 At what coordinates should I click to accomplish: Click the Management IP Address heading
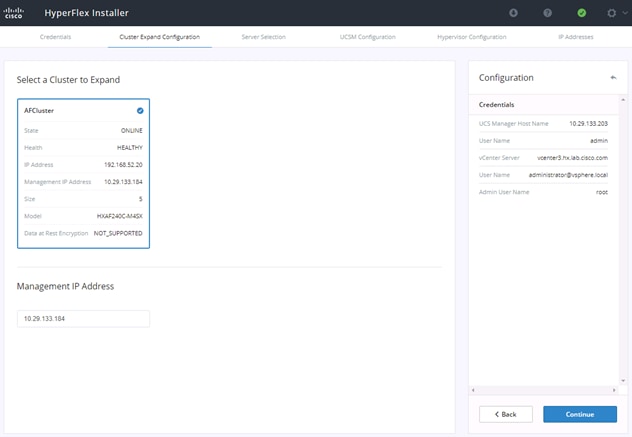pyautogui.click(x=65, y=286)
